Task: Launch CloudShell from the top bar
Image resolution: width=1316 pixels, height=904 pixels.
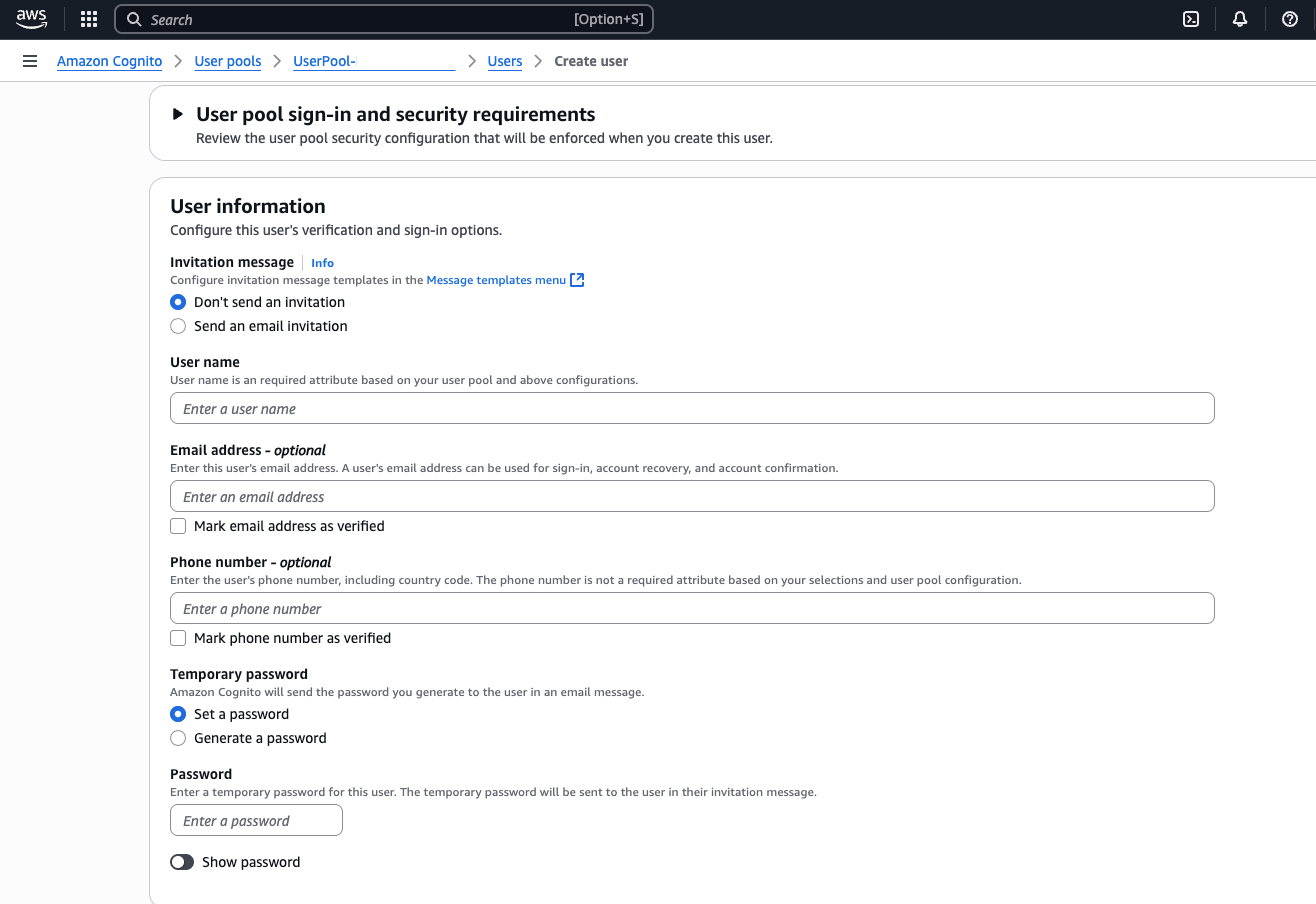Action: pos(1191,19)
